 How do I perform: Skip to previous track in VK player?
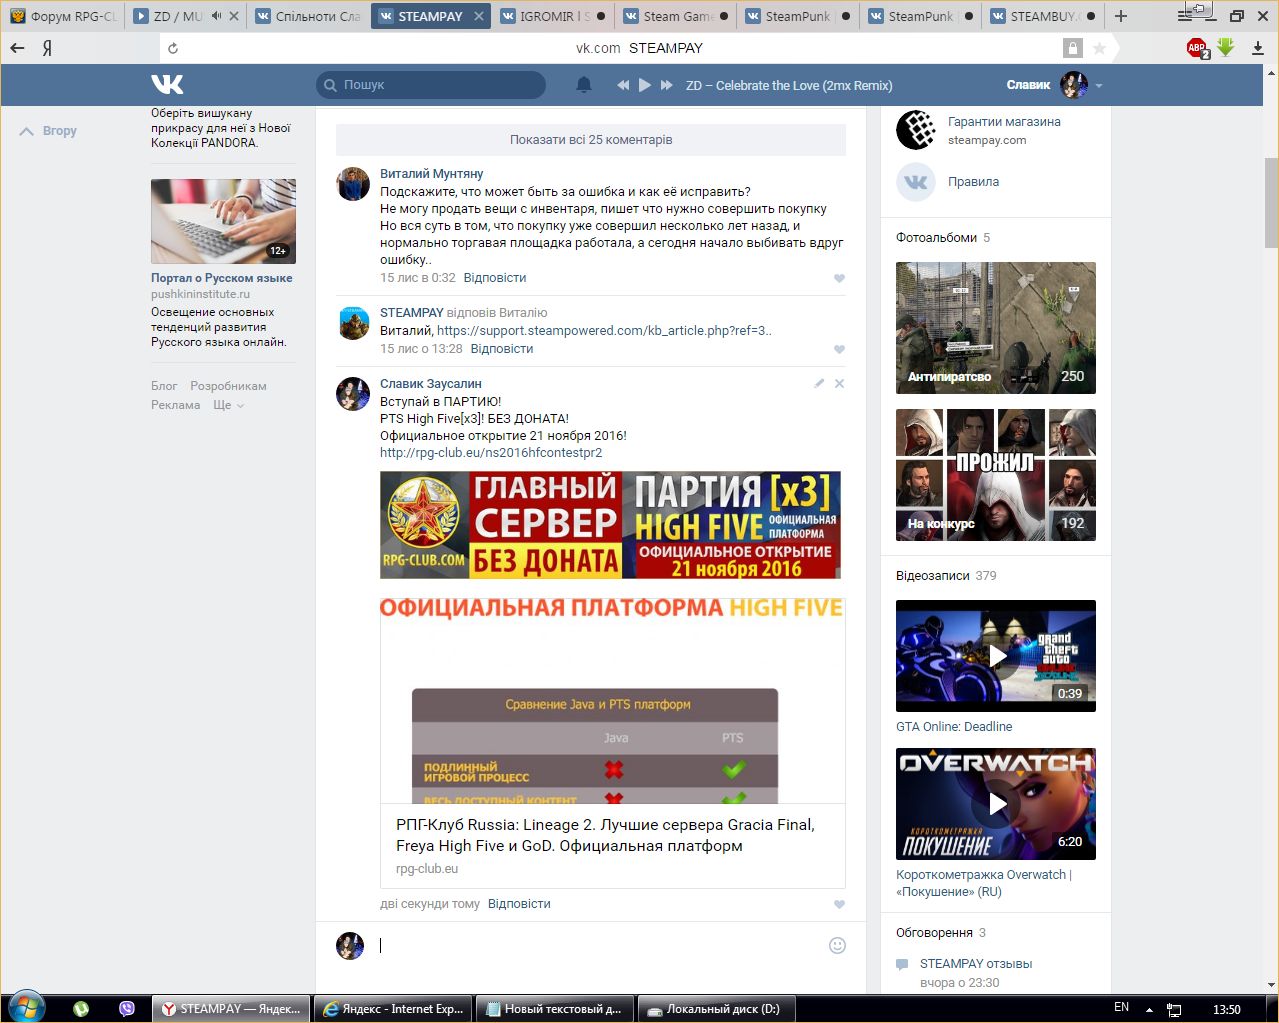pyautogui.click(x=623, y=85)
